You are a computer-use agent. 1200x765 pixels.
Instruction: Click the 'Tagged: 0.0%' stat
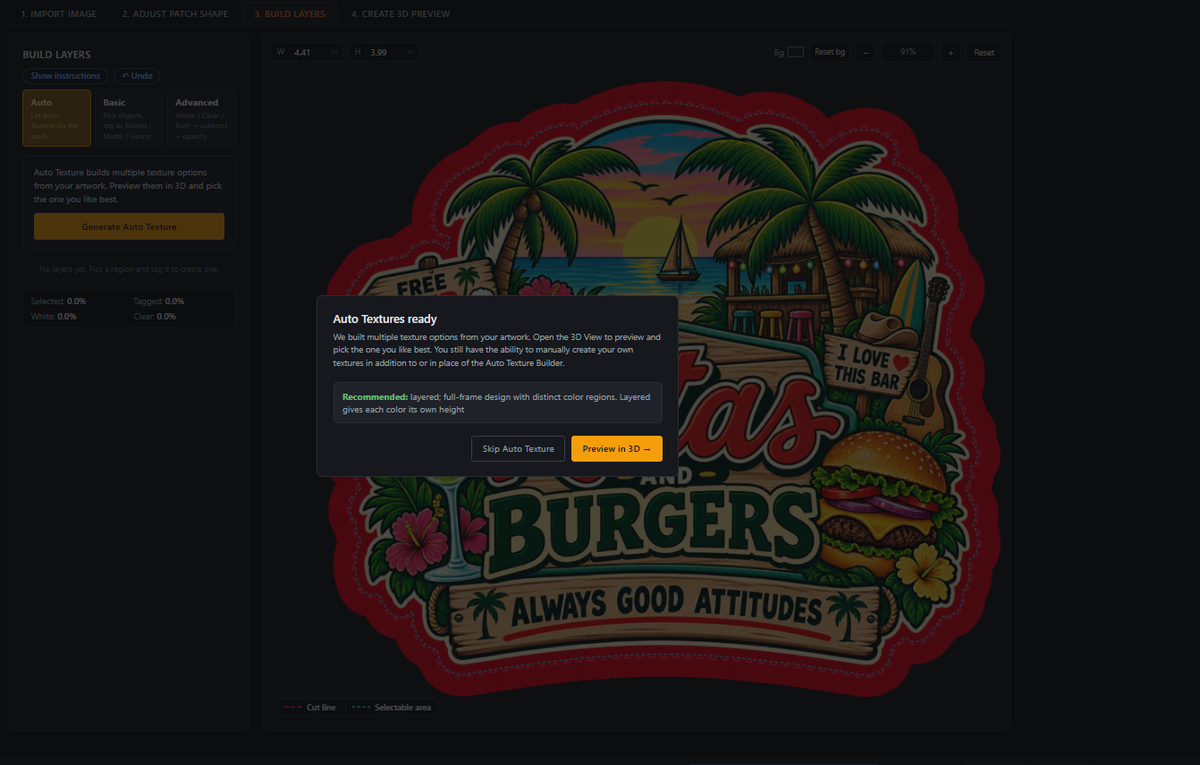[159, 301]
